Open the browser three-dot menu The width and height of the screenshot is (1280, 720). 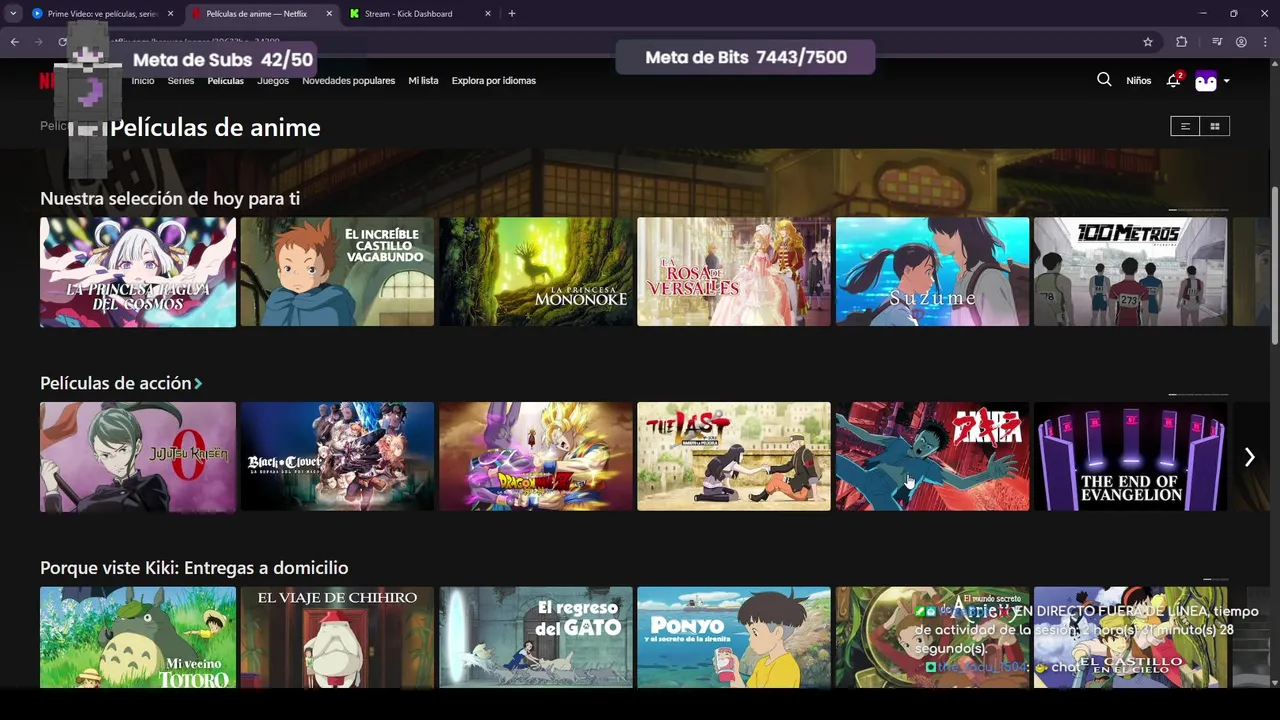(x=1265, y=42)
